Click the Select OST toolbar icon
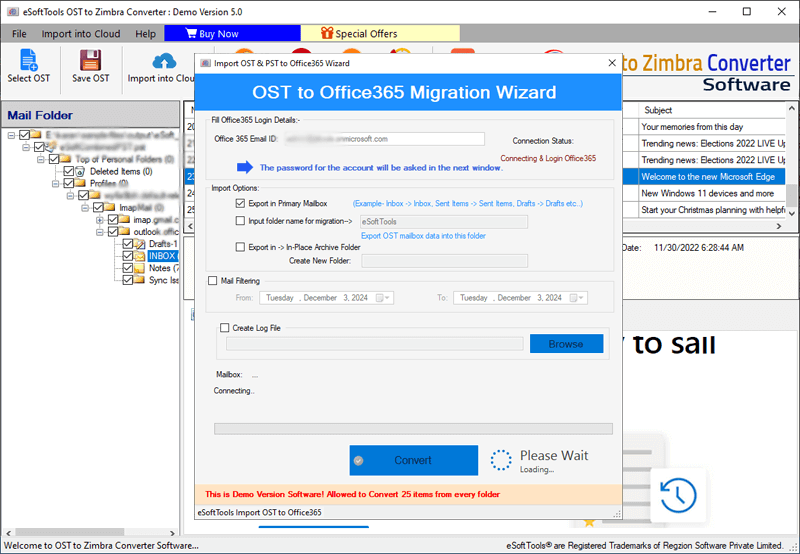Screen dimensions: 800x554 29,60
